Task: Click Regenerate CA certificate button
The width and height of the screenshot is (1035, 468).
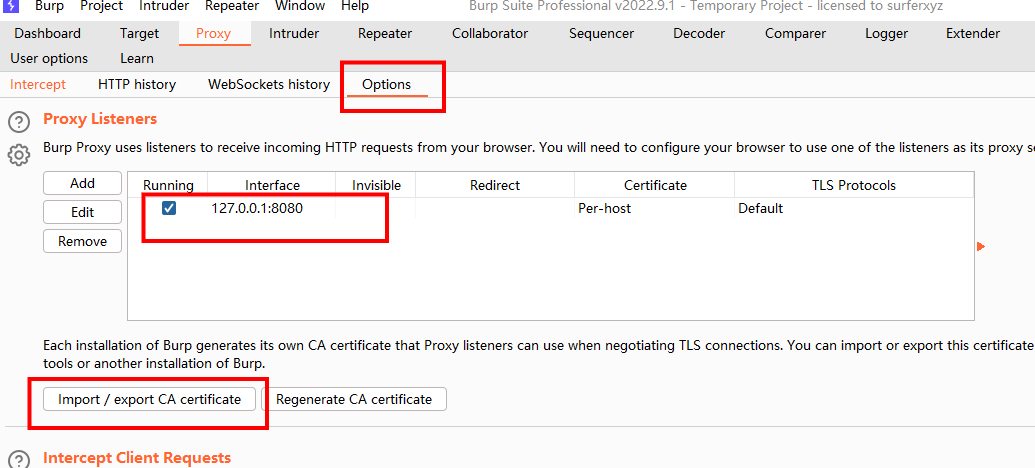Action: pyautogui.click(x=354, y=399)
